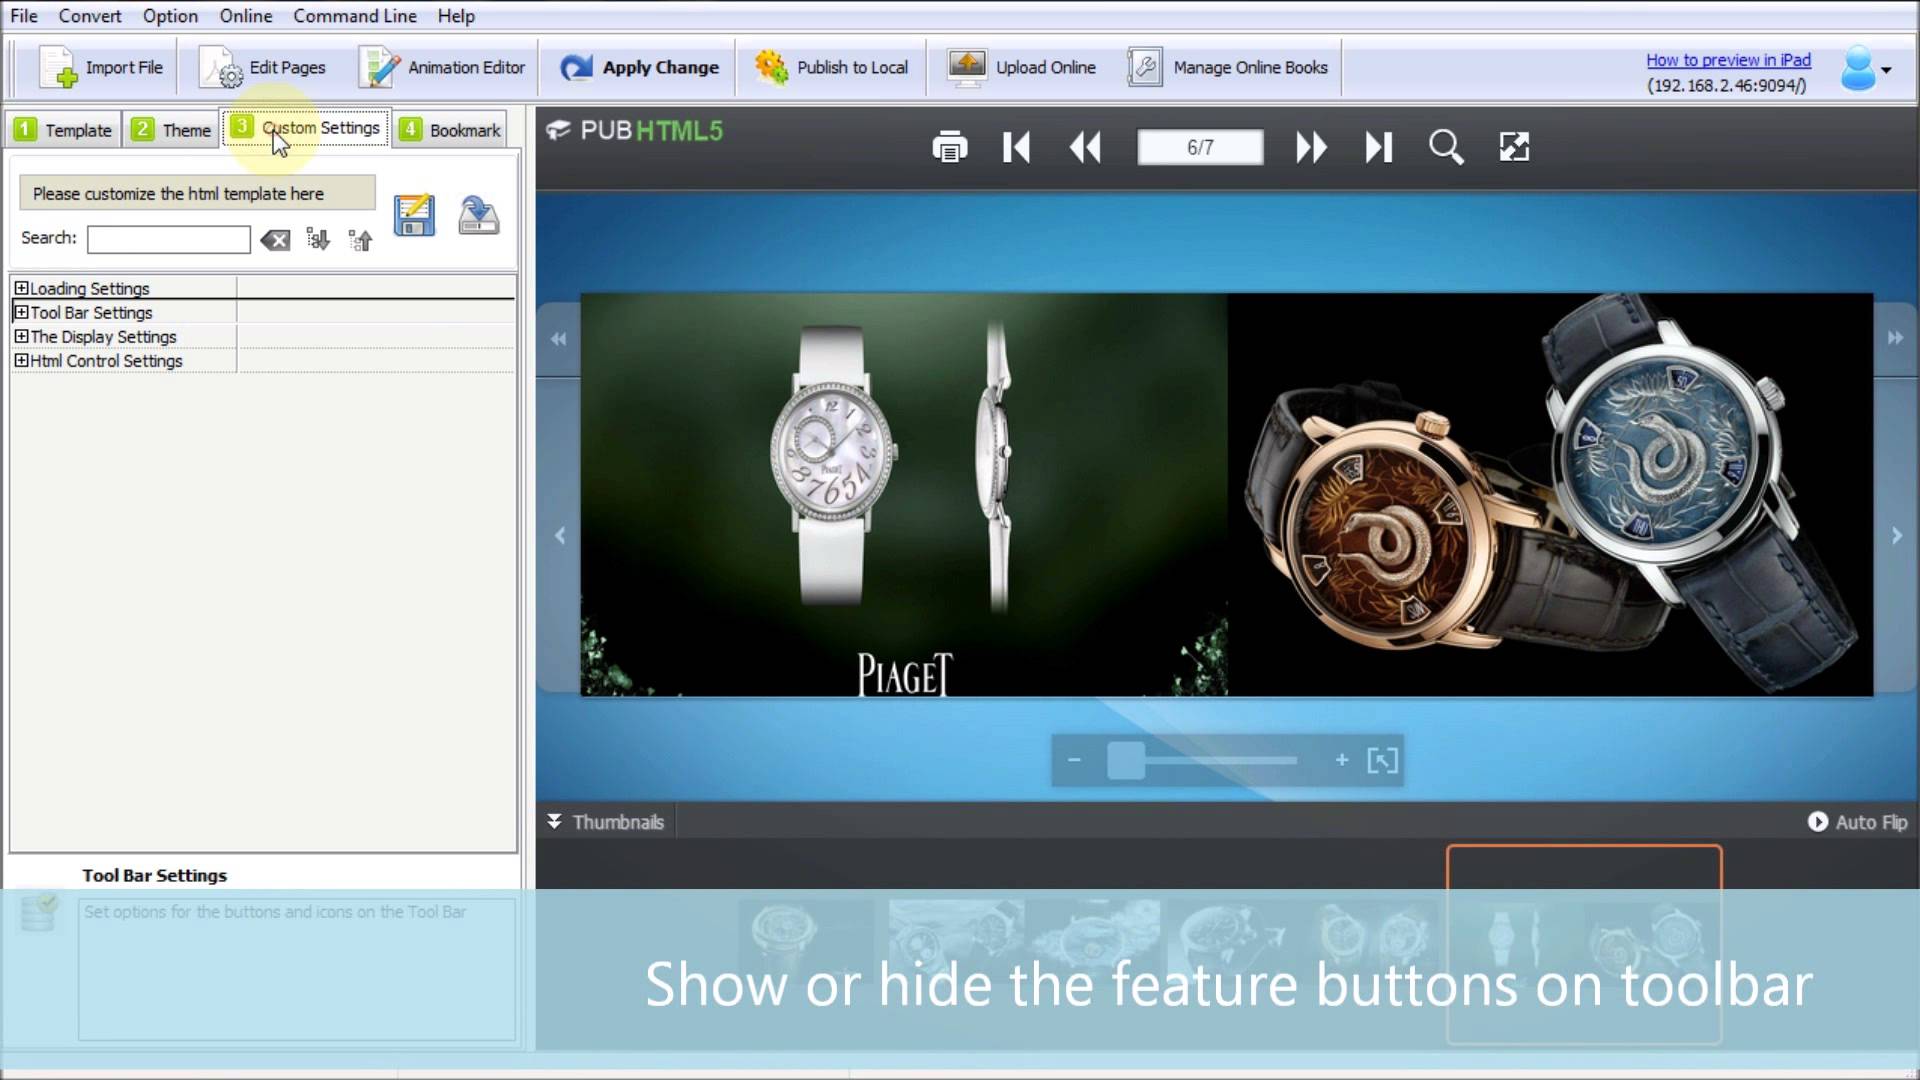The width and height of the screenshot is (1920, 1080).
Task: Open the File menu
Action: [x=24, y=16]
